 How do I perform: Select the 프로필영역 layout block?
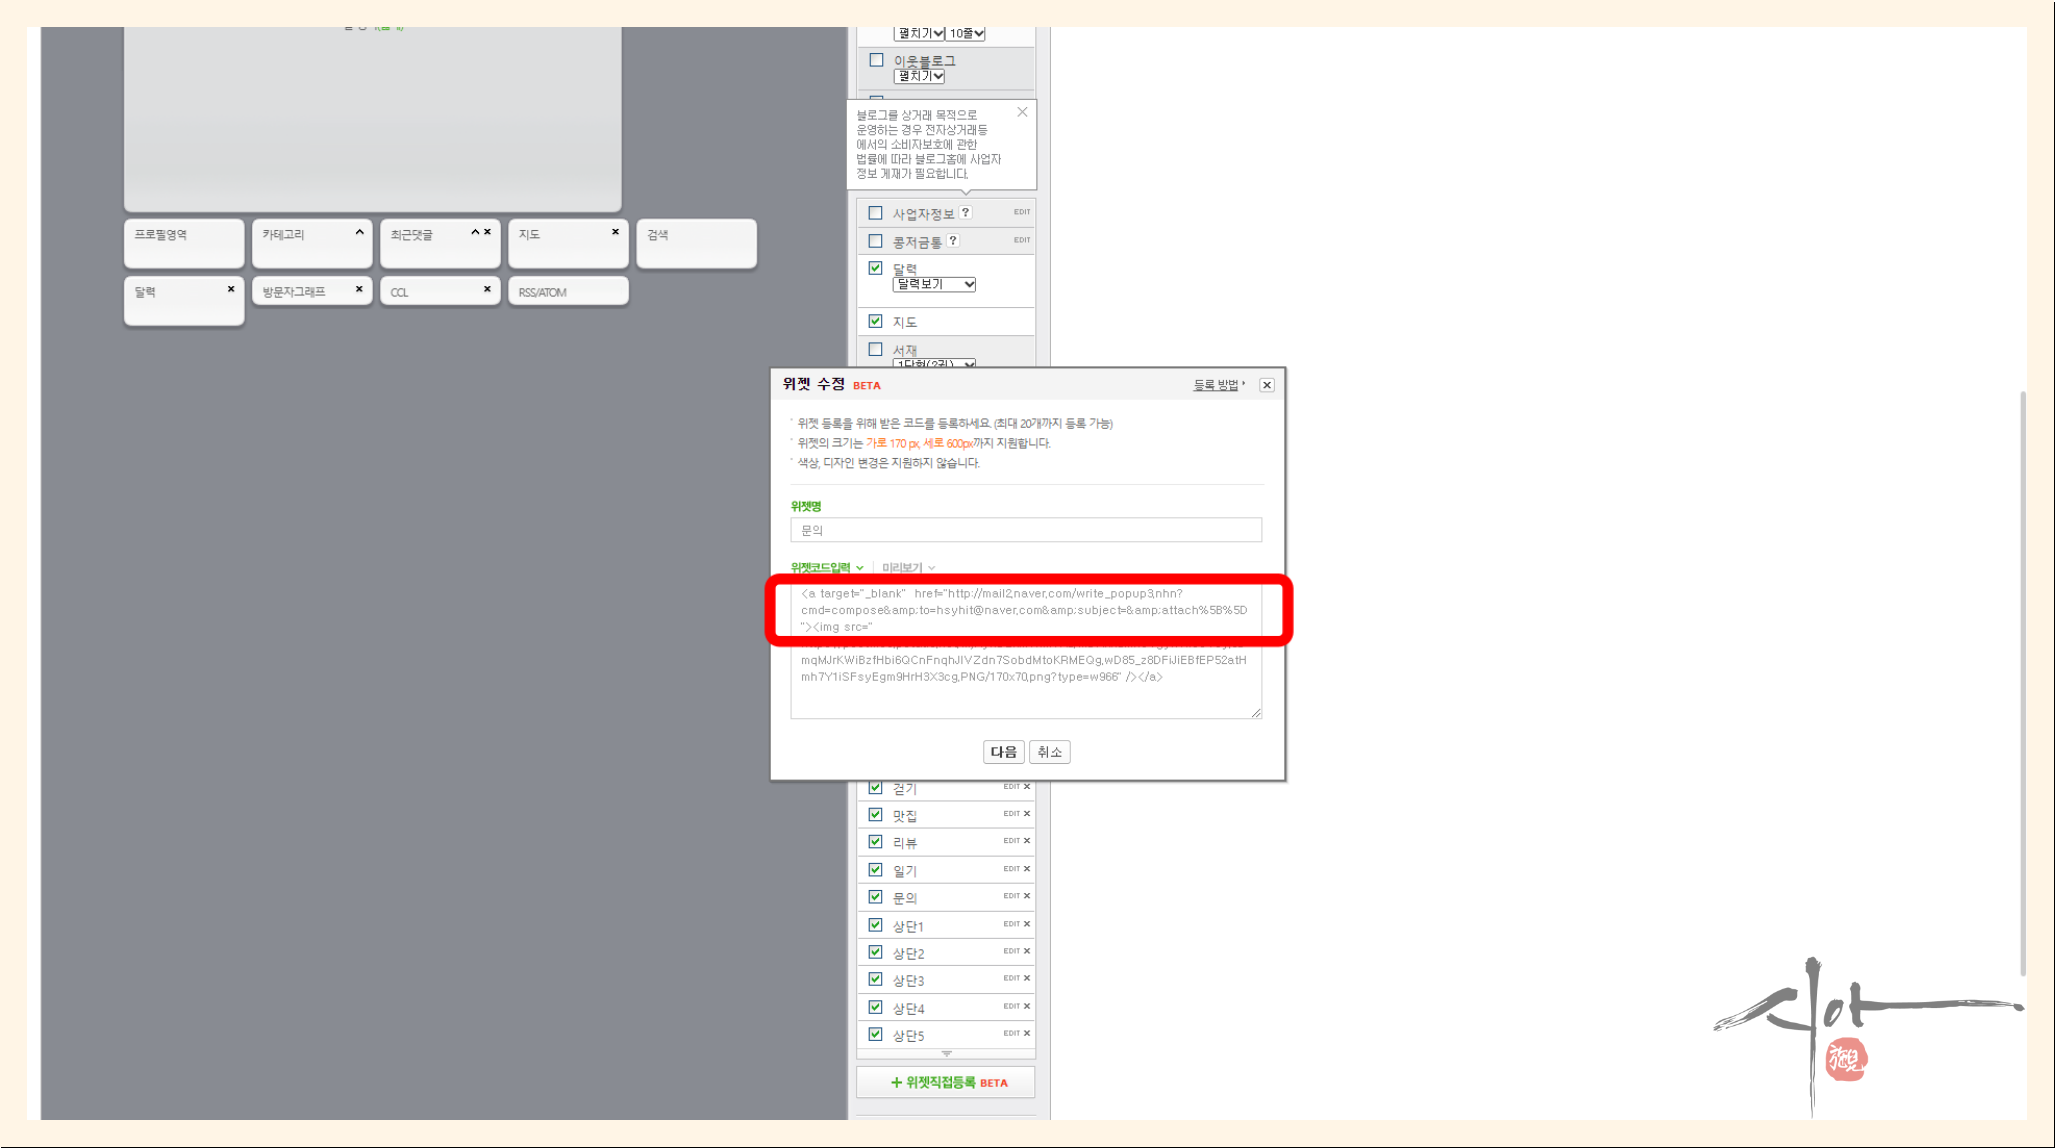click(x=184, y=243)
